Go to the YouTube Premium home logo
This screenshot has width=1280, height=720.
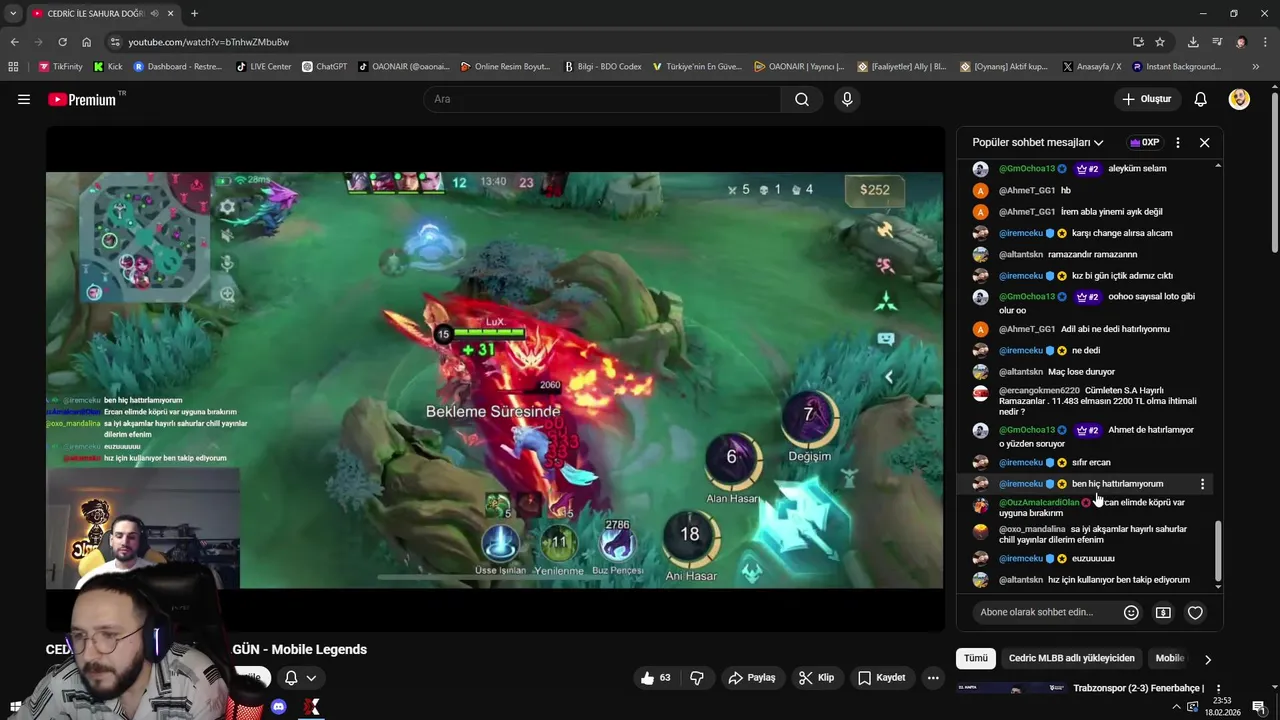point(84,99)
